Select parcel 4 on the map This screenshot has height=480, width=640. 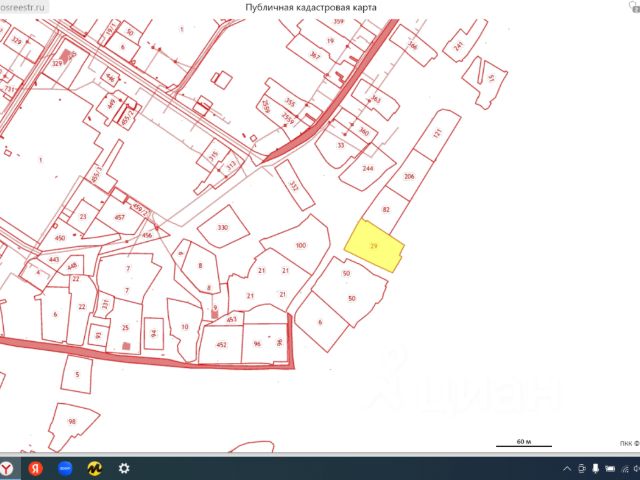tap(38, 272)
